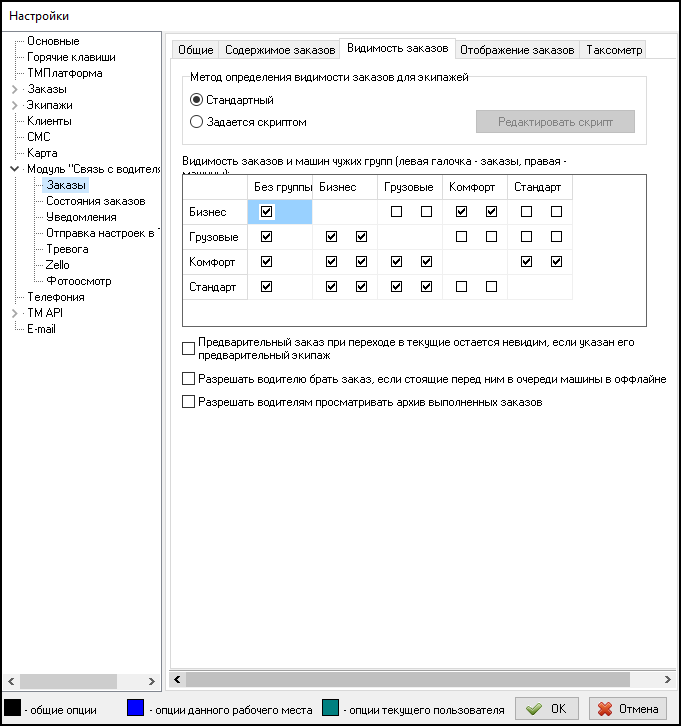
Task: Uncheck Бизнес row 'Без группы' checkbox
Action: (266, 212)
